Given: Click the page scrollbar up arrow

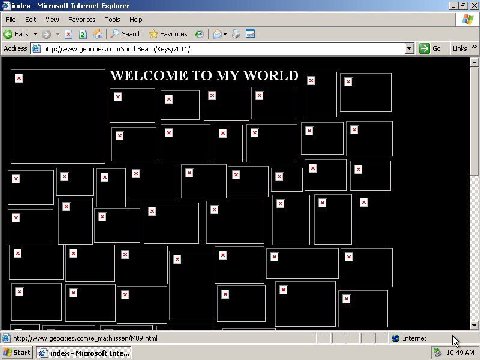Looking at the screenshot, I should click(474, 62).
